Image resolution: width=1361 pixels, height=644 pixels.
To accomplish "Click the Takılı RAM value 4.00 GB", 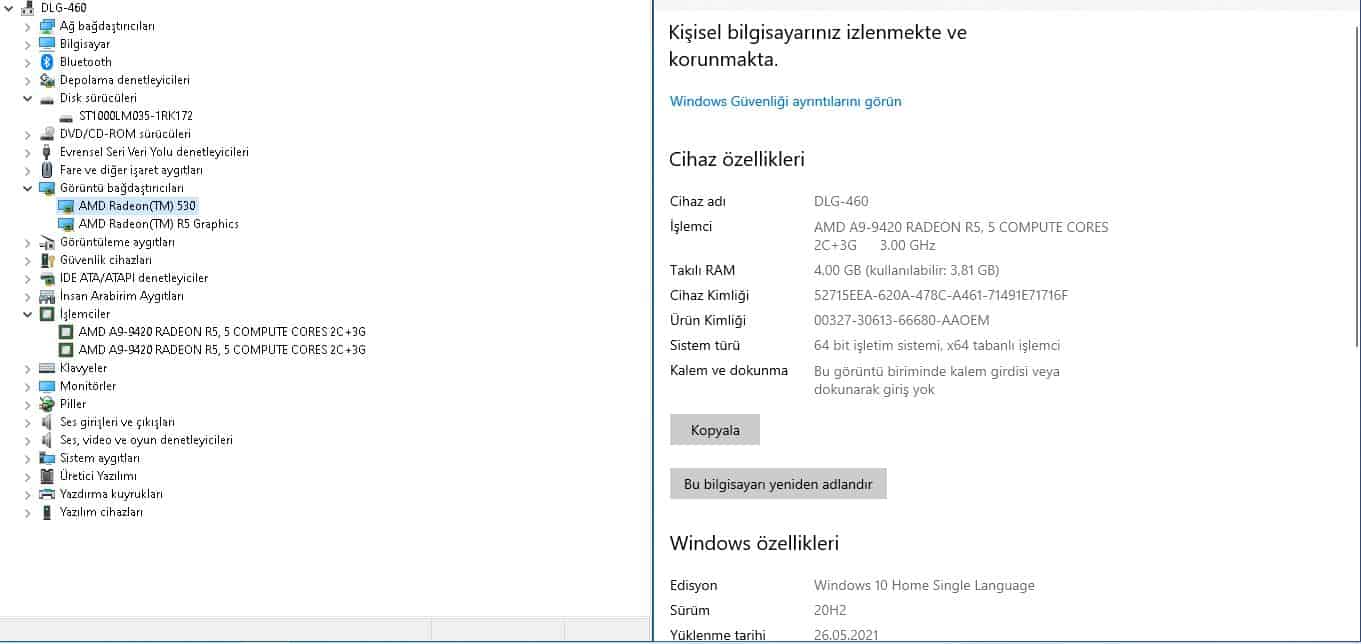I will point(906,271).
